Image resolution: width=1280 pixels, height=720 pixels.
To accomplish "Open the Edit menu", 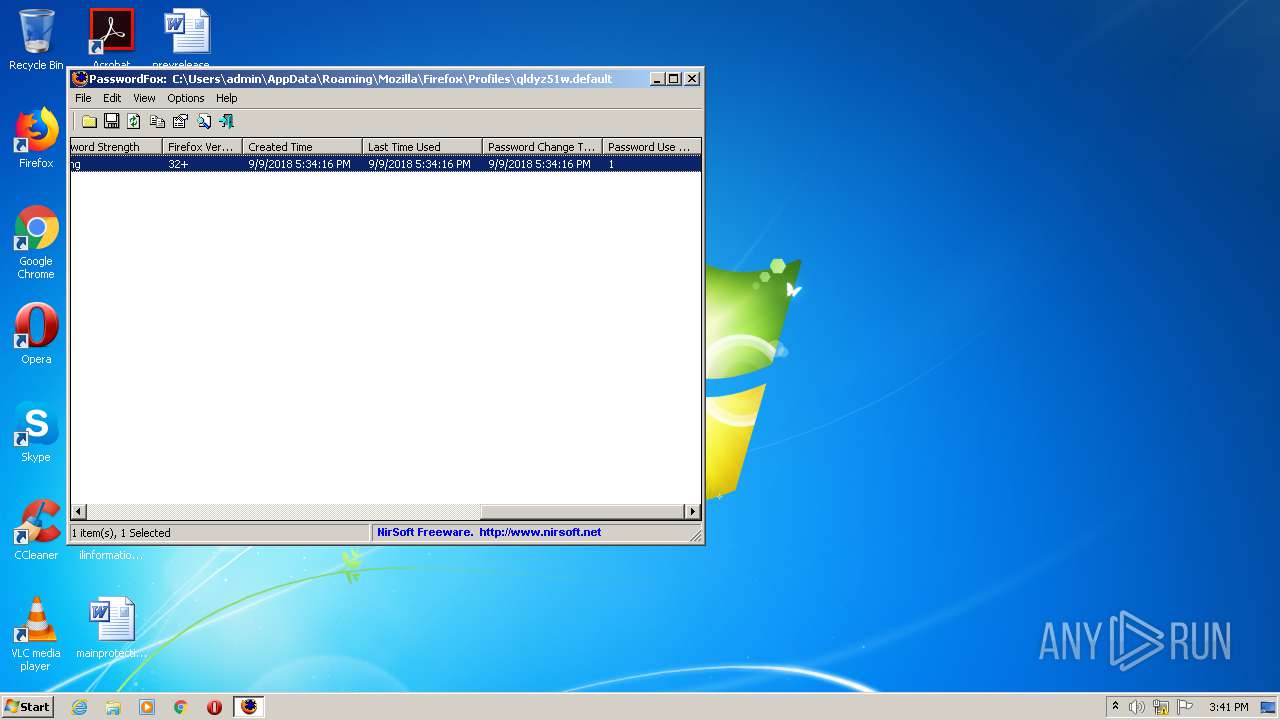I will [112, 98].
